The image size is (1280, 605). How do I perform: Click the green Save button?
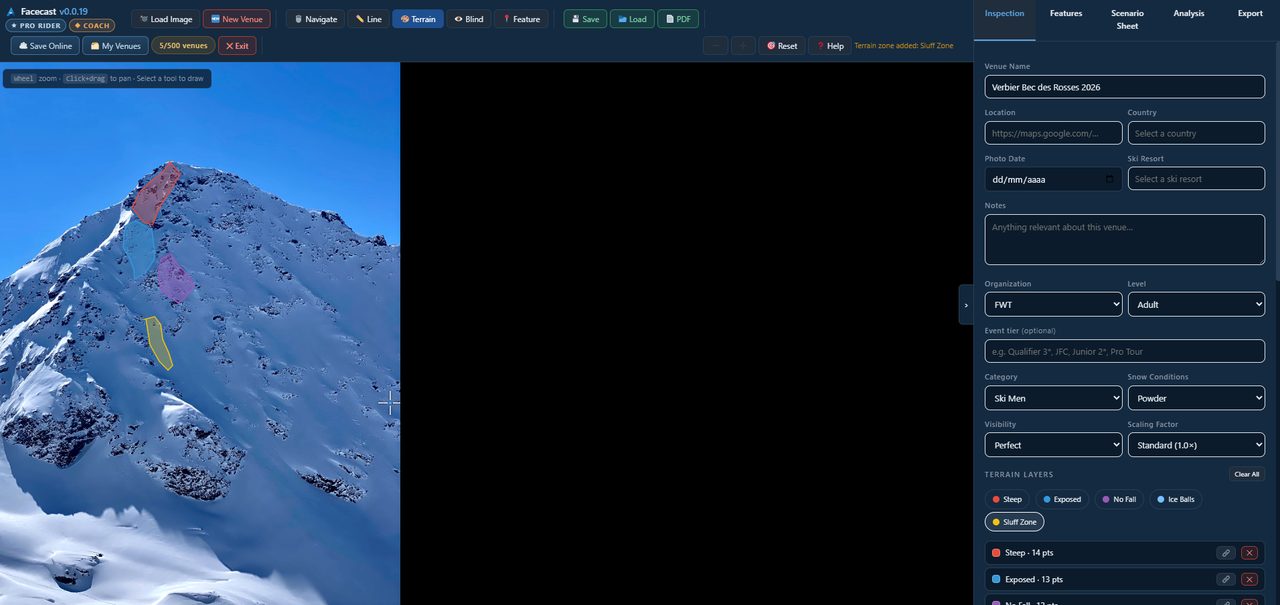(x=585, y=19)
